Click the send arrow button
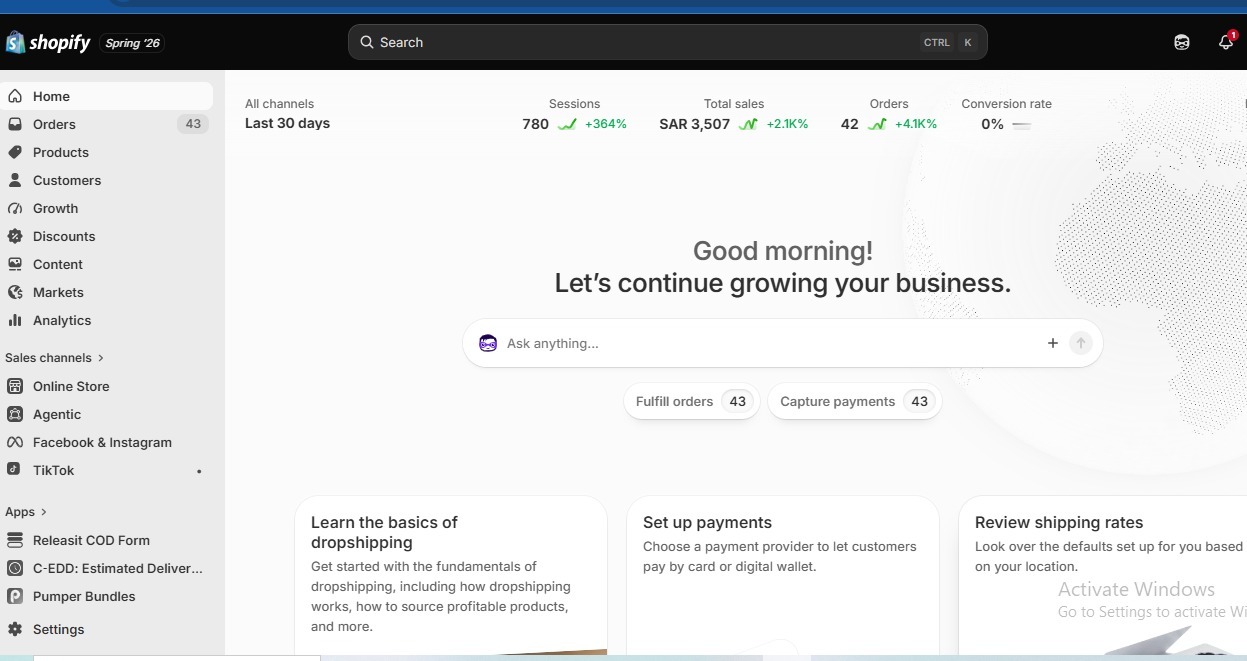 tap(1080, 343)
